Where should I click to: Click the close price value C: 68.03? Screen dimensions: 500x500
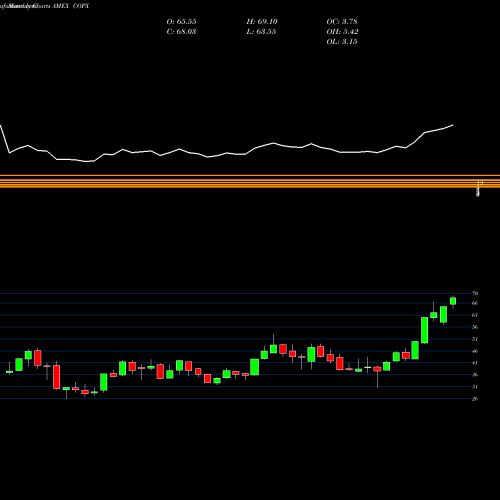(x=181, y=32)
